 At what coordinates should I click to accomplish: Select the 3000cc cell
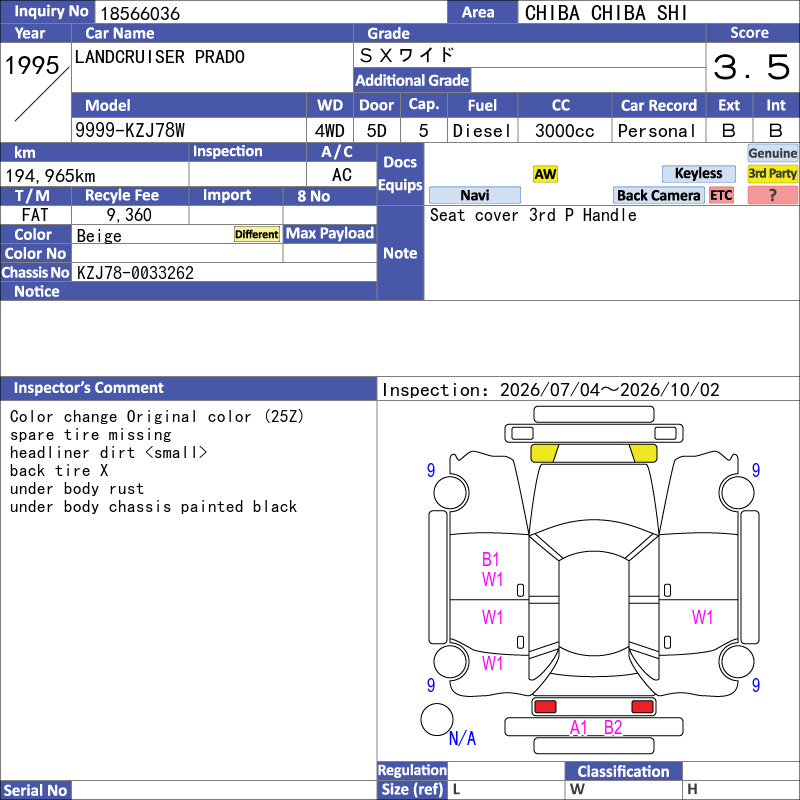point(565,131)
